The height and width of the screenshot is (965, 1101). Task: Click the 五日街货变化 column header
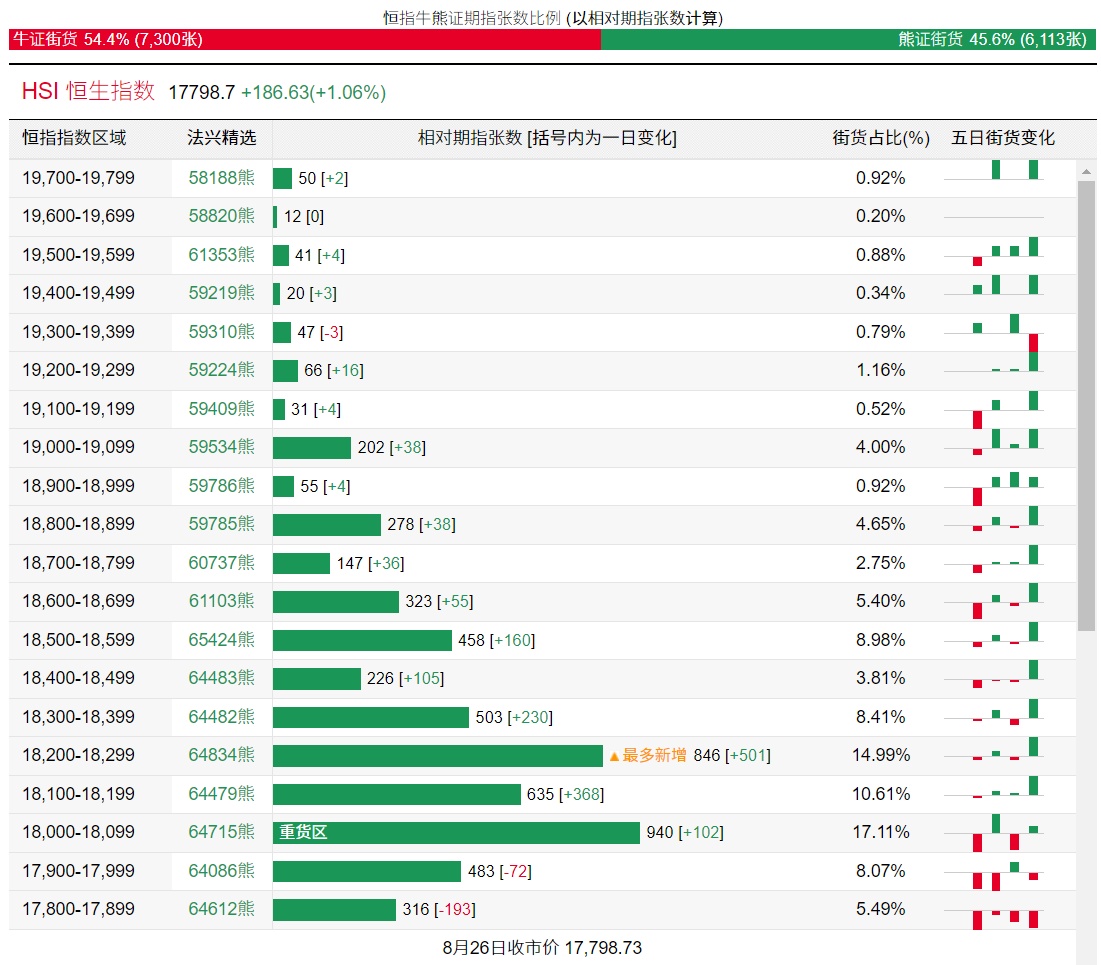click(x=1002, y=138)
